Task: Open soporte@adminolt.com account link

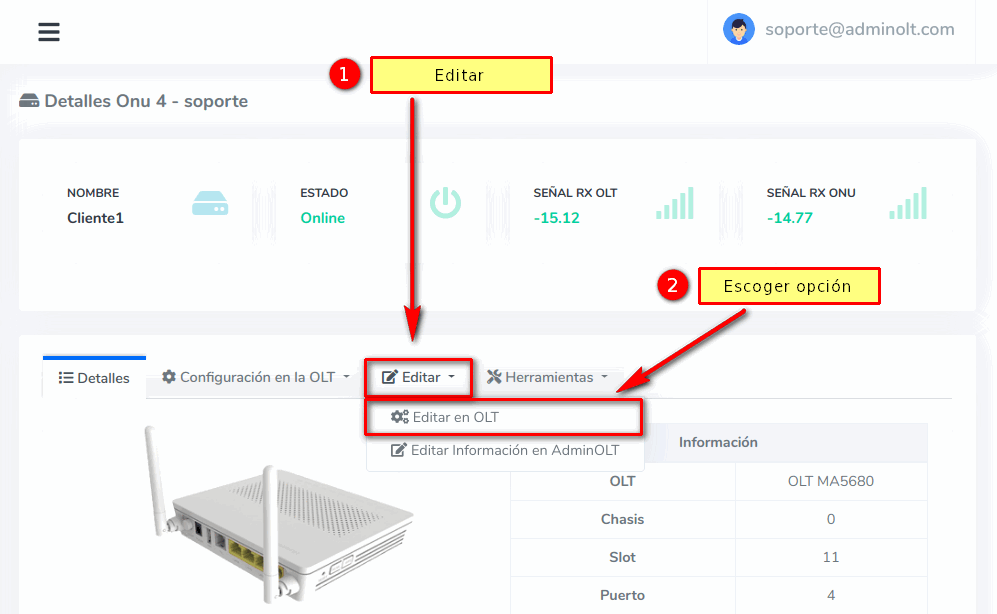Action: click(859, 29)
